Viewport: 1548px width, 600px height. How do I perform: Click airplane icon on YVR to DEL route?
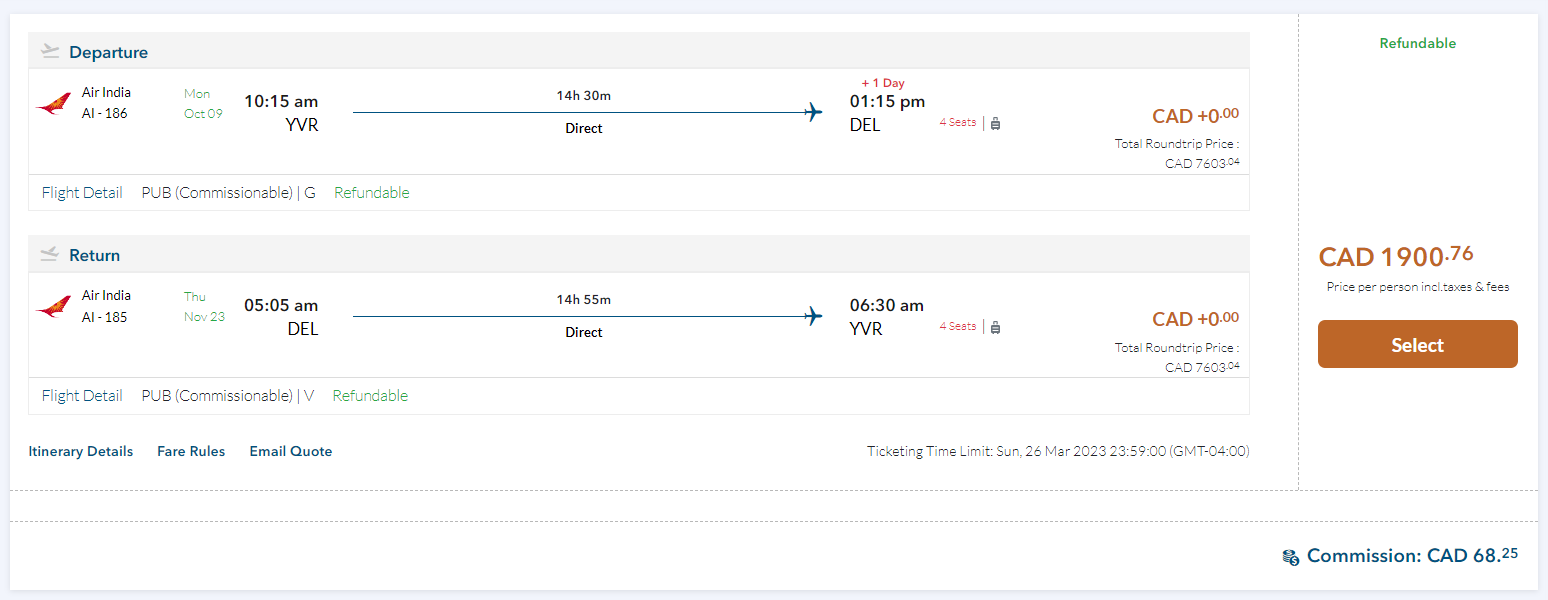(813, 112)
